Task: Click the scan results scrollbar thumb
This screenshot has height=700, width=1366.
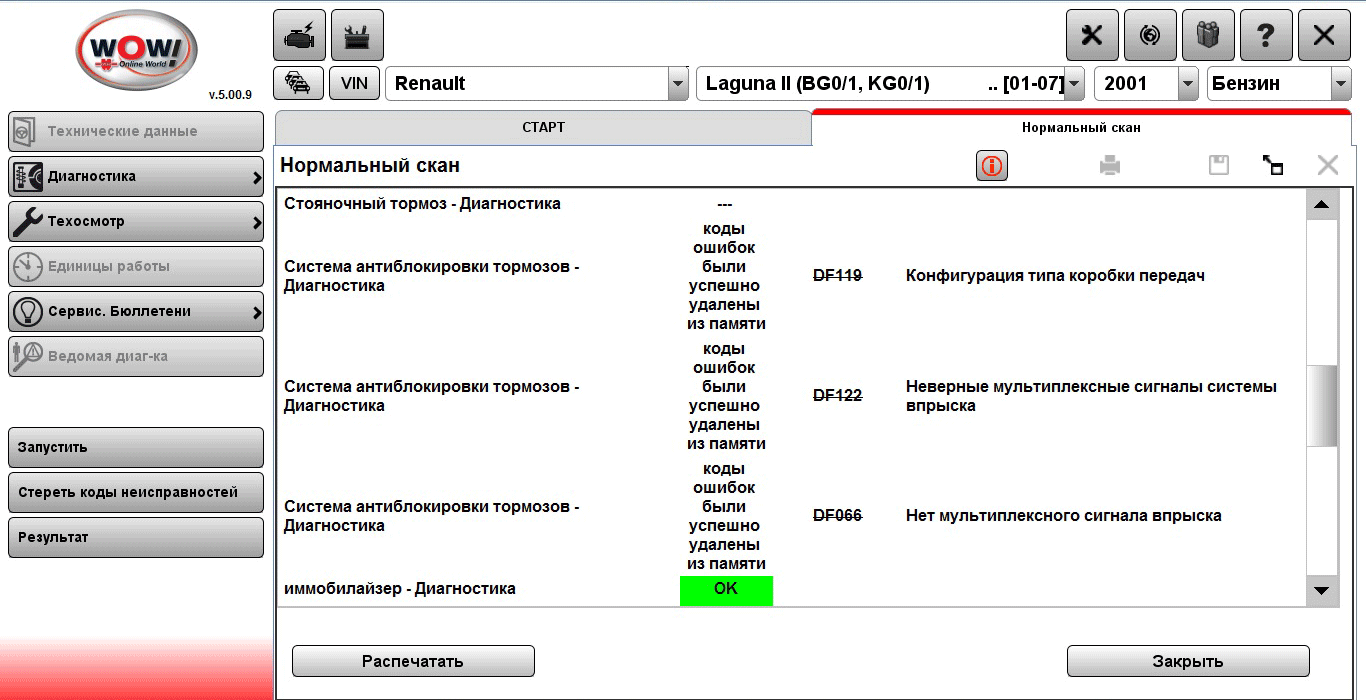Action: tap(1322, 406)
